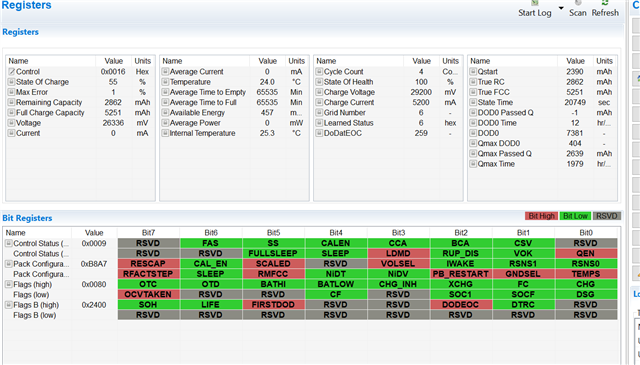The width and height of the screenshot is (640, 365).
Task: Toggle the VOLSEL bit cell
Action: 398,263
